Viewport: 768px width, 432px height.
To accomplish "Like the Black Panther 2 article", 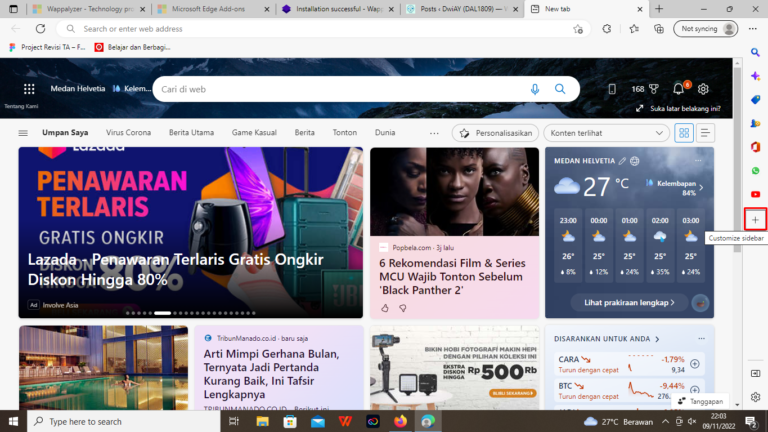I will click(x=385, y=308).
